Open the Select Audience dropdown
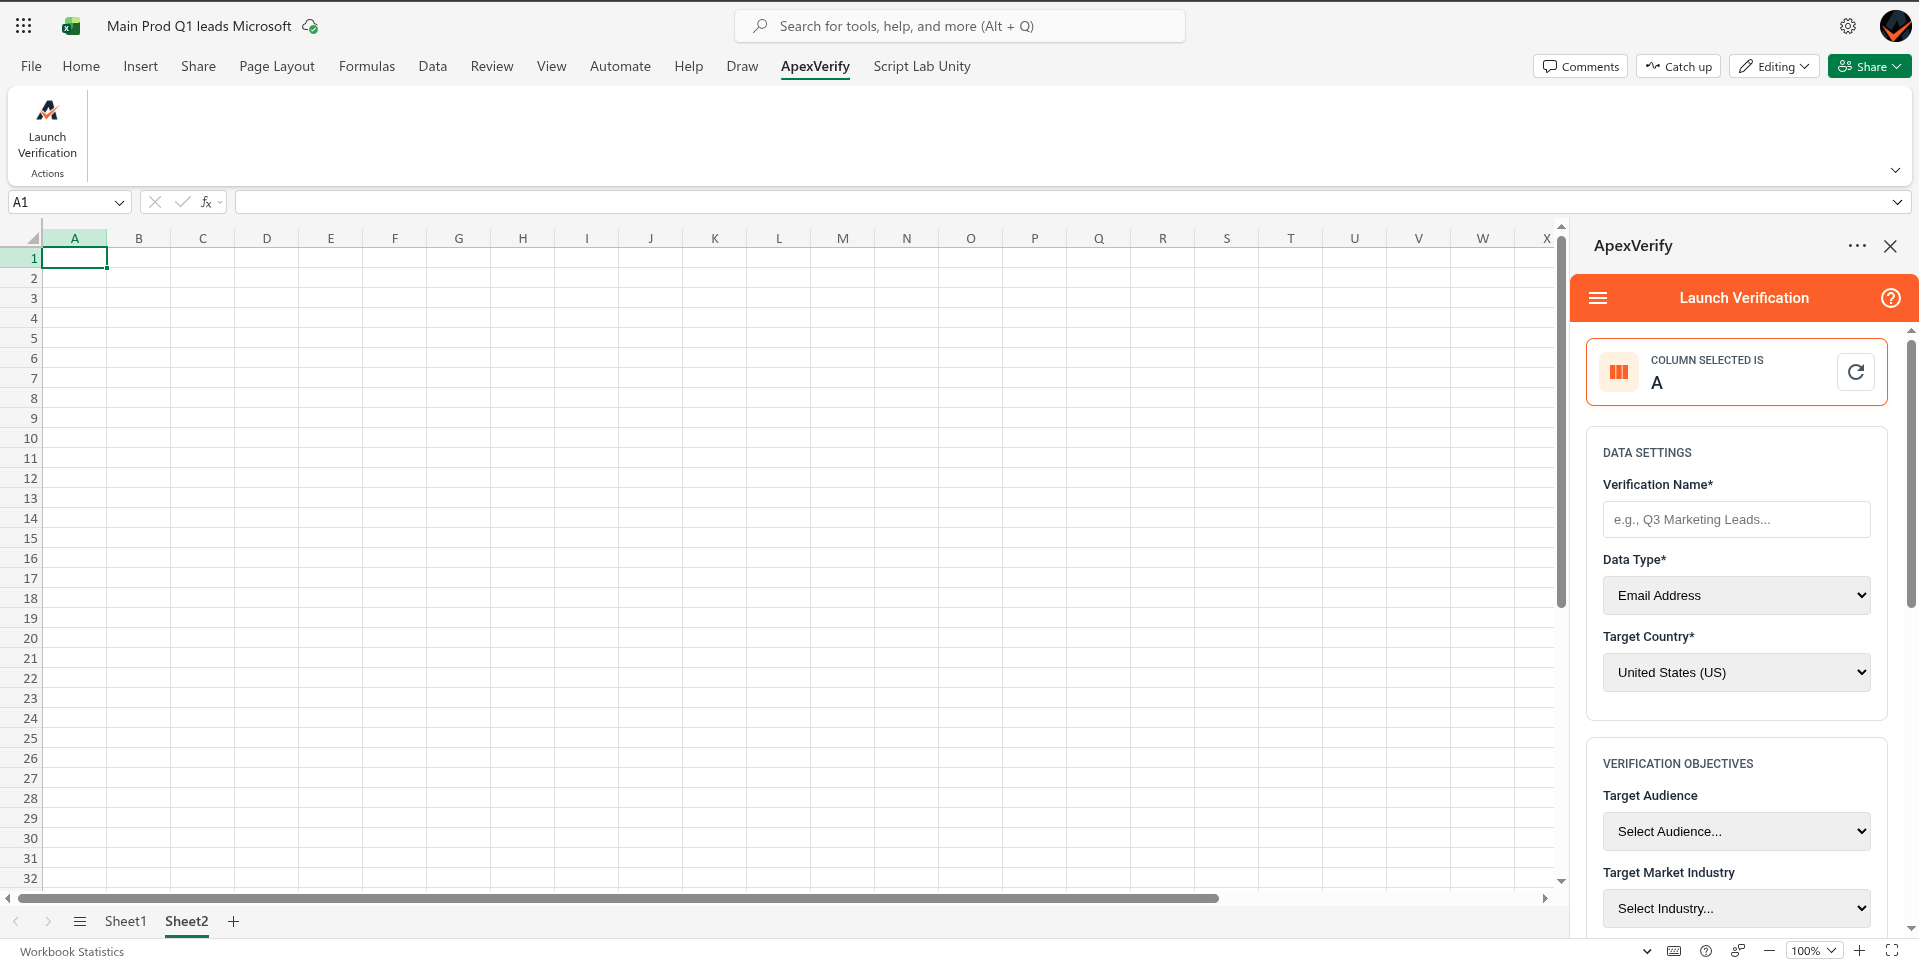The image size is (1919, 960). 1736,832
